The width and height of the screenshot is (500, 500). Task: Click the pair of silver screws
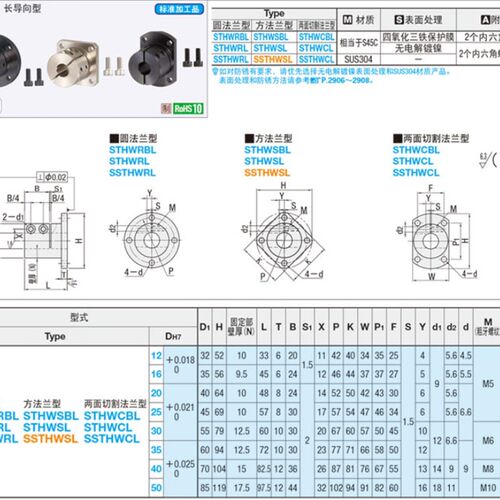[x=114, y=66]
